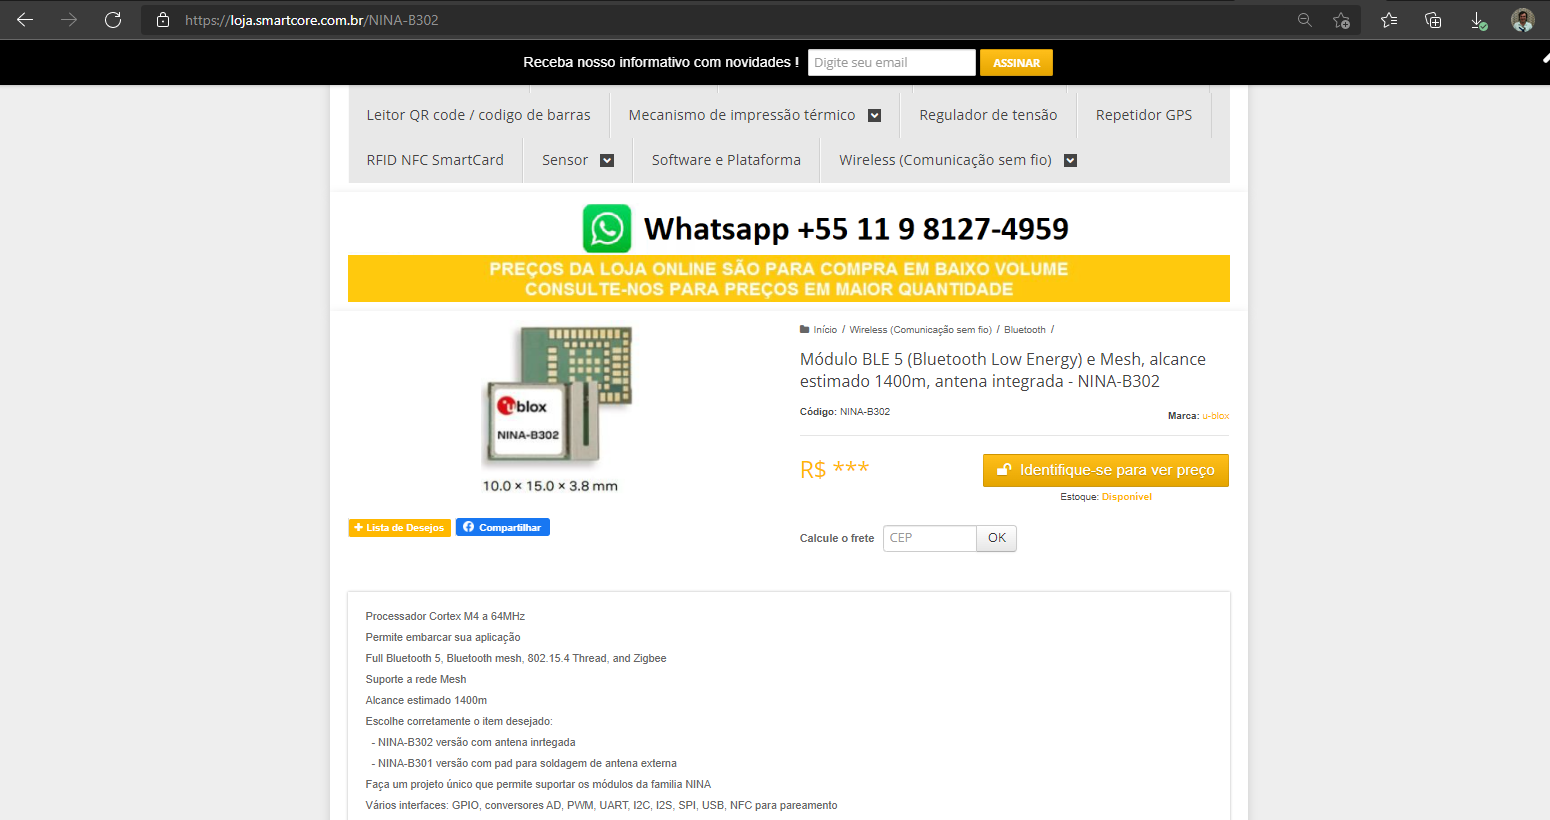Open Regulador de tensão category
The height and width of the screenshot is (820, 1550).
coord(988,115)
